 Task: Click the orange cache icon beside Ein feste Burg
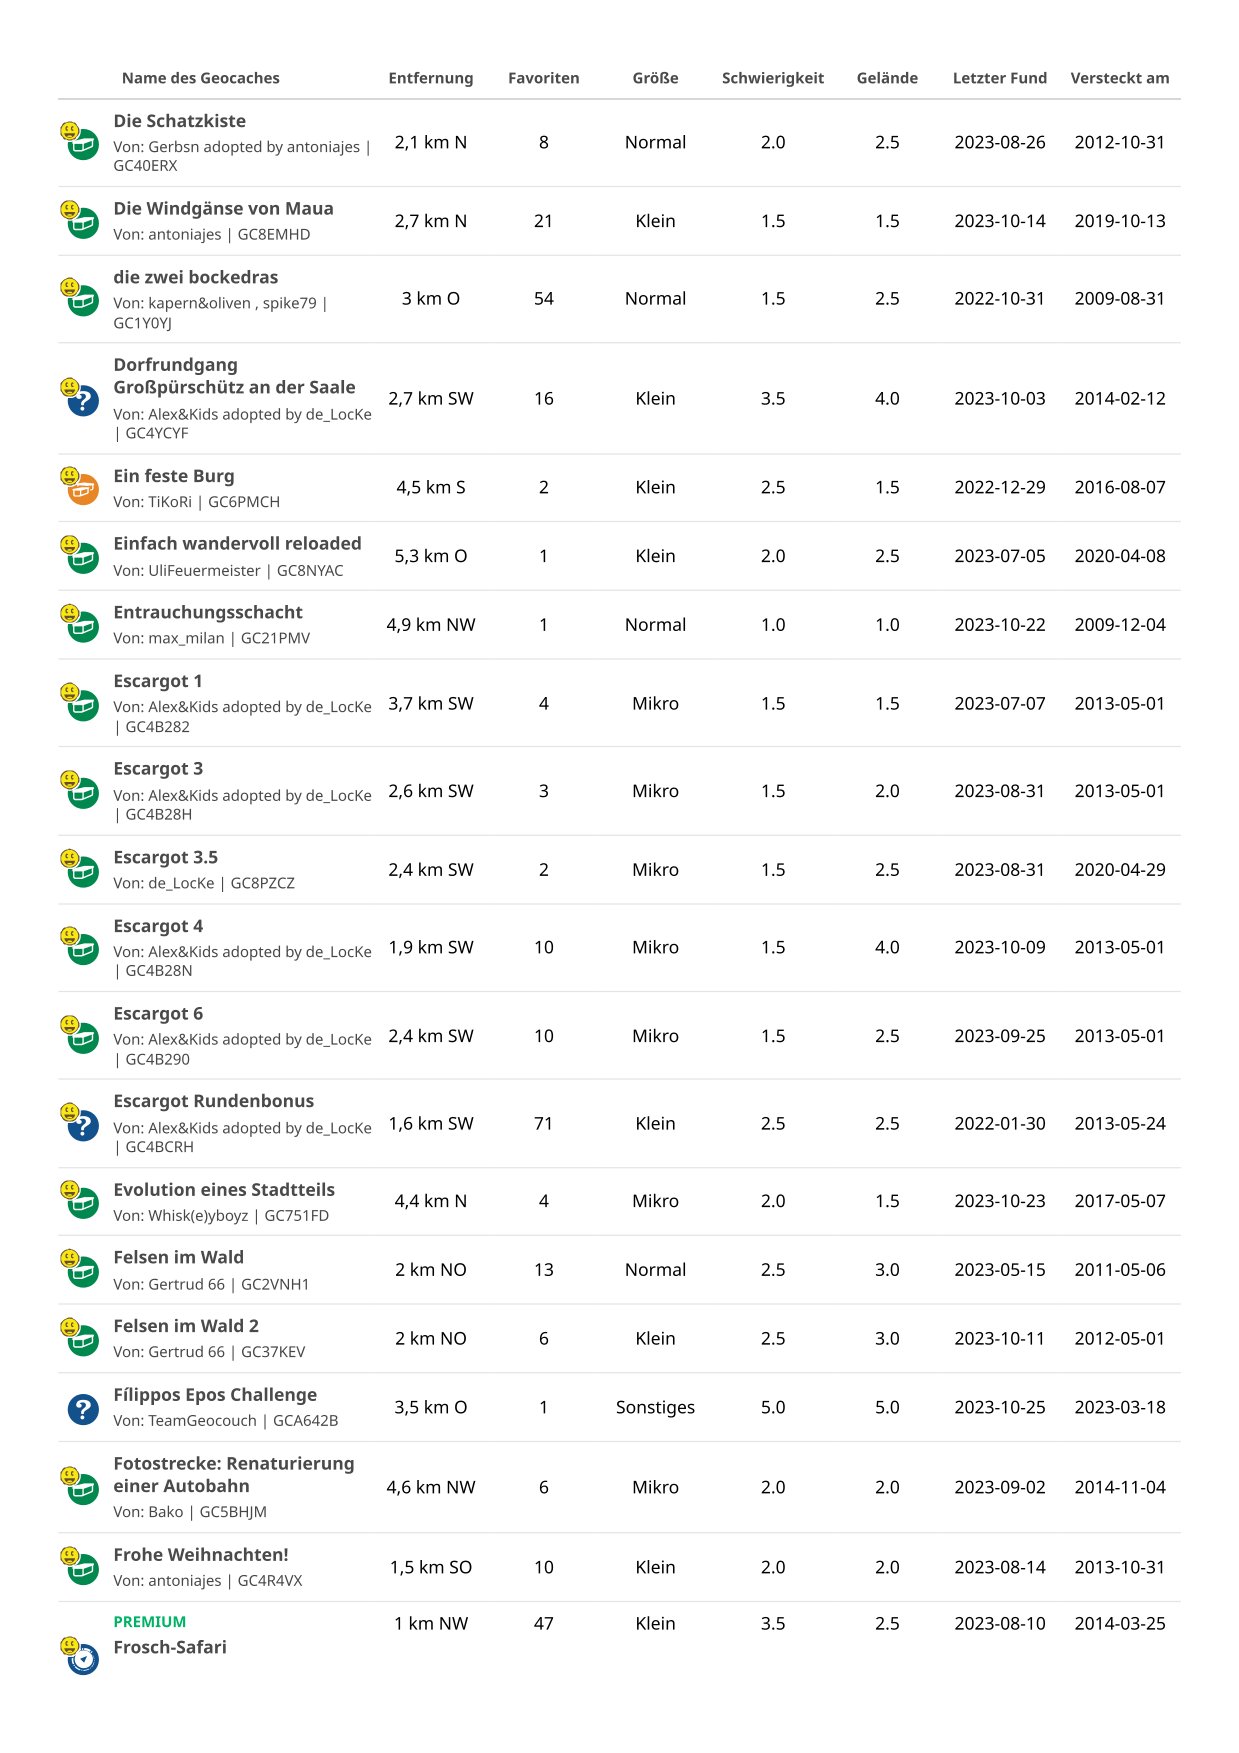point(82,489)
